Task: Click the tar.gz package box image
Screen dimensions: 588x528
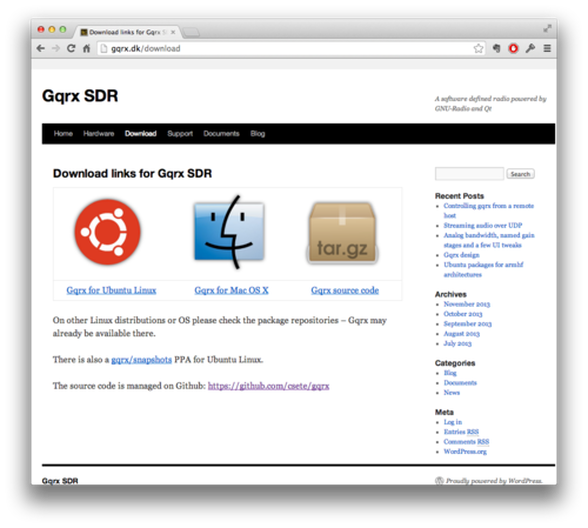Action: tap(342, 233)
